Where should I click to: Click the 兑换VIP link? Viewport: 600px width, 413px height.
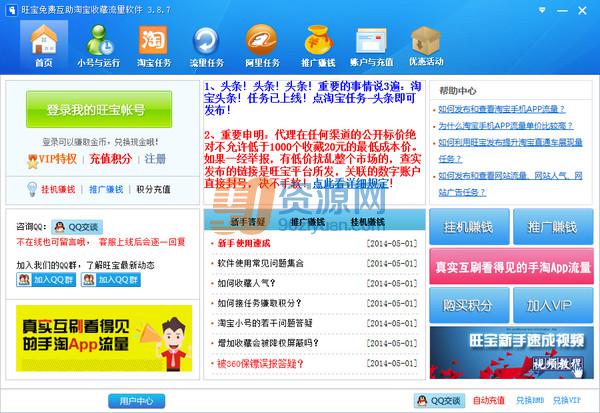(x=567, y=400)
